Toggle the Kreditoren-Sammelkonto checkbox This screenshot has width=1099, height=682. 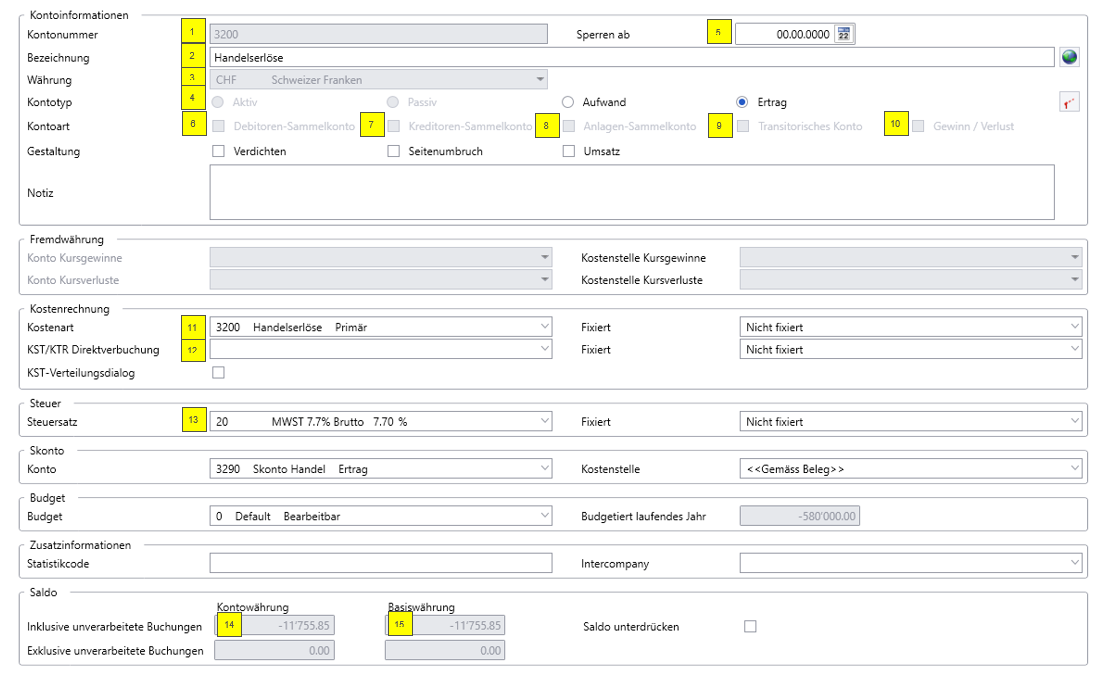[394, 126]
